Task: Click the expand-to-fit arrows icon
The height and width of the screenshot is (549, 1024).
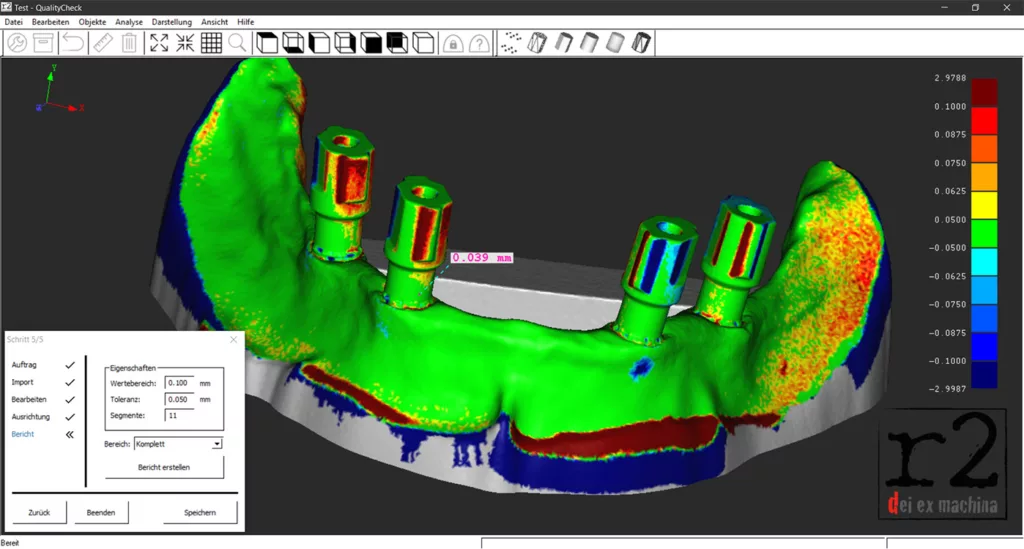Action: (159, 43)
